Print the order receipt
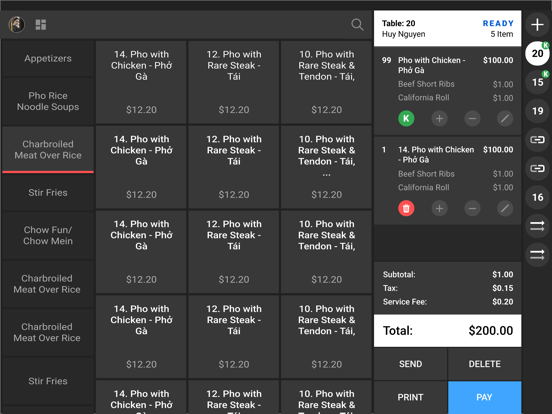 [410, 397]
